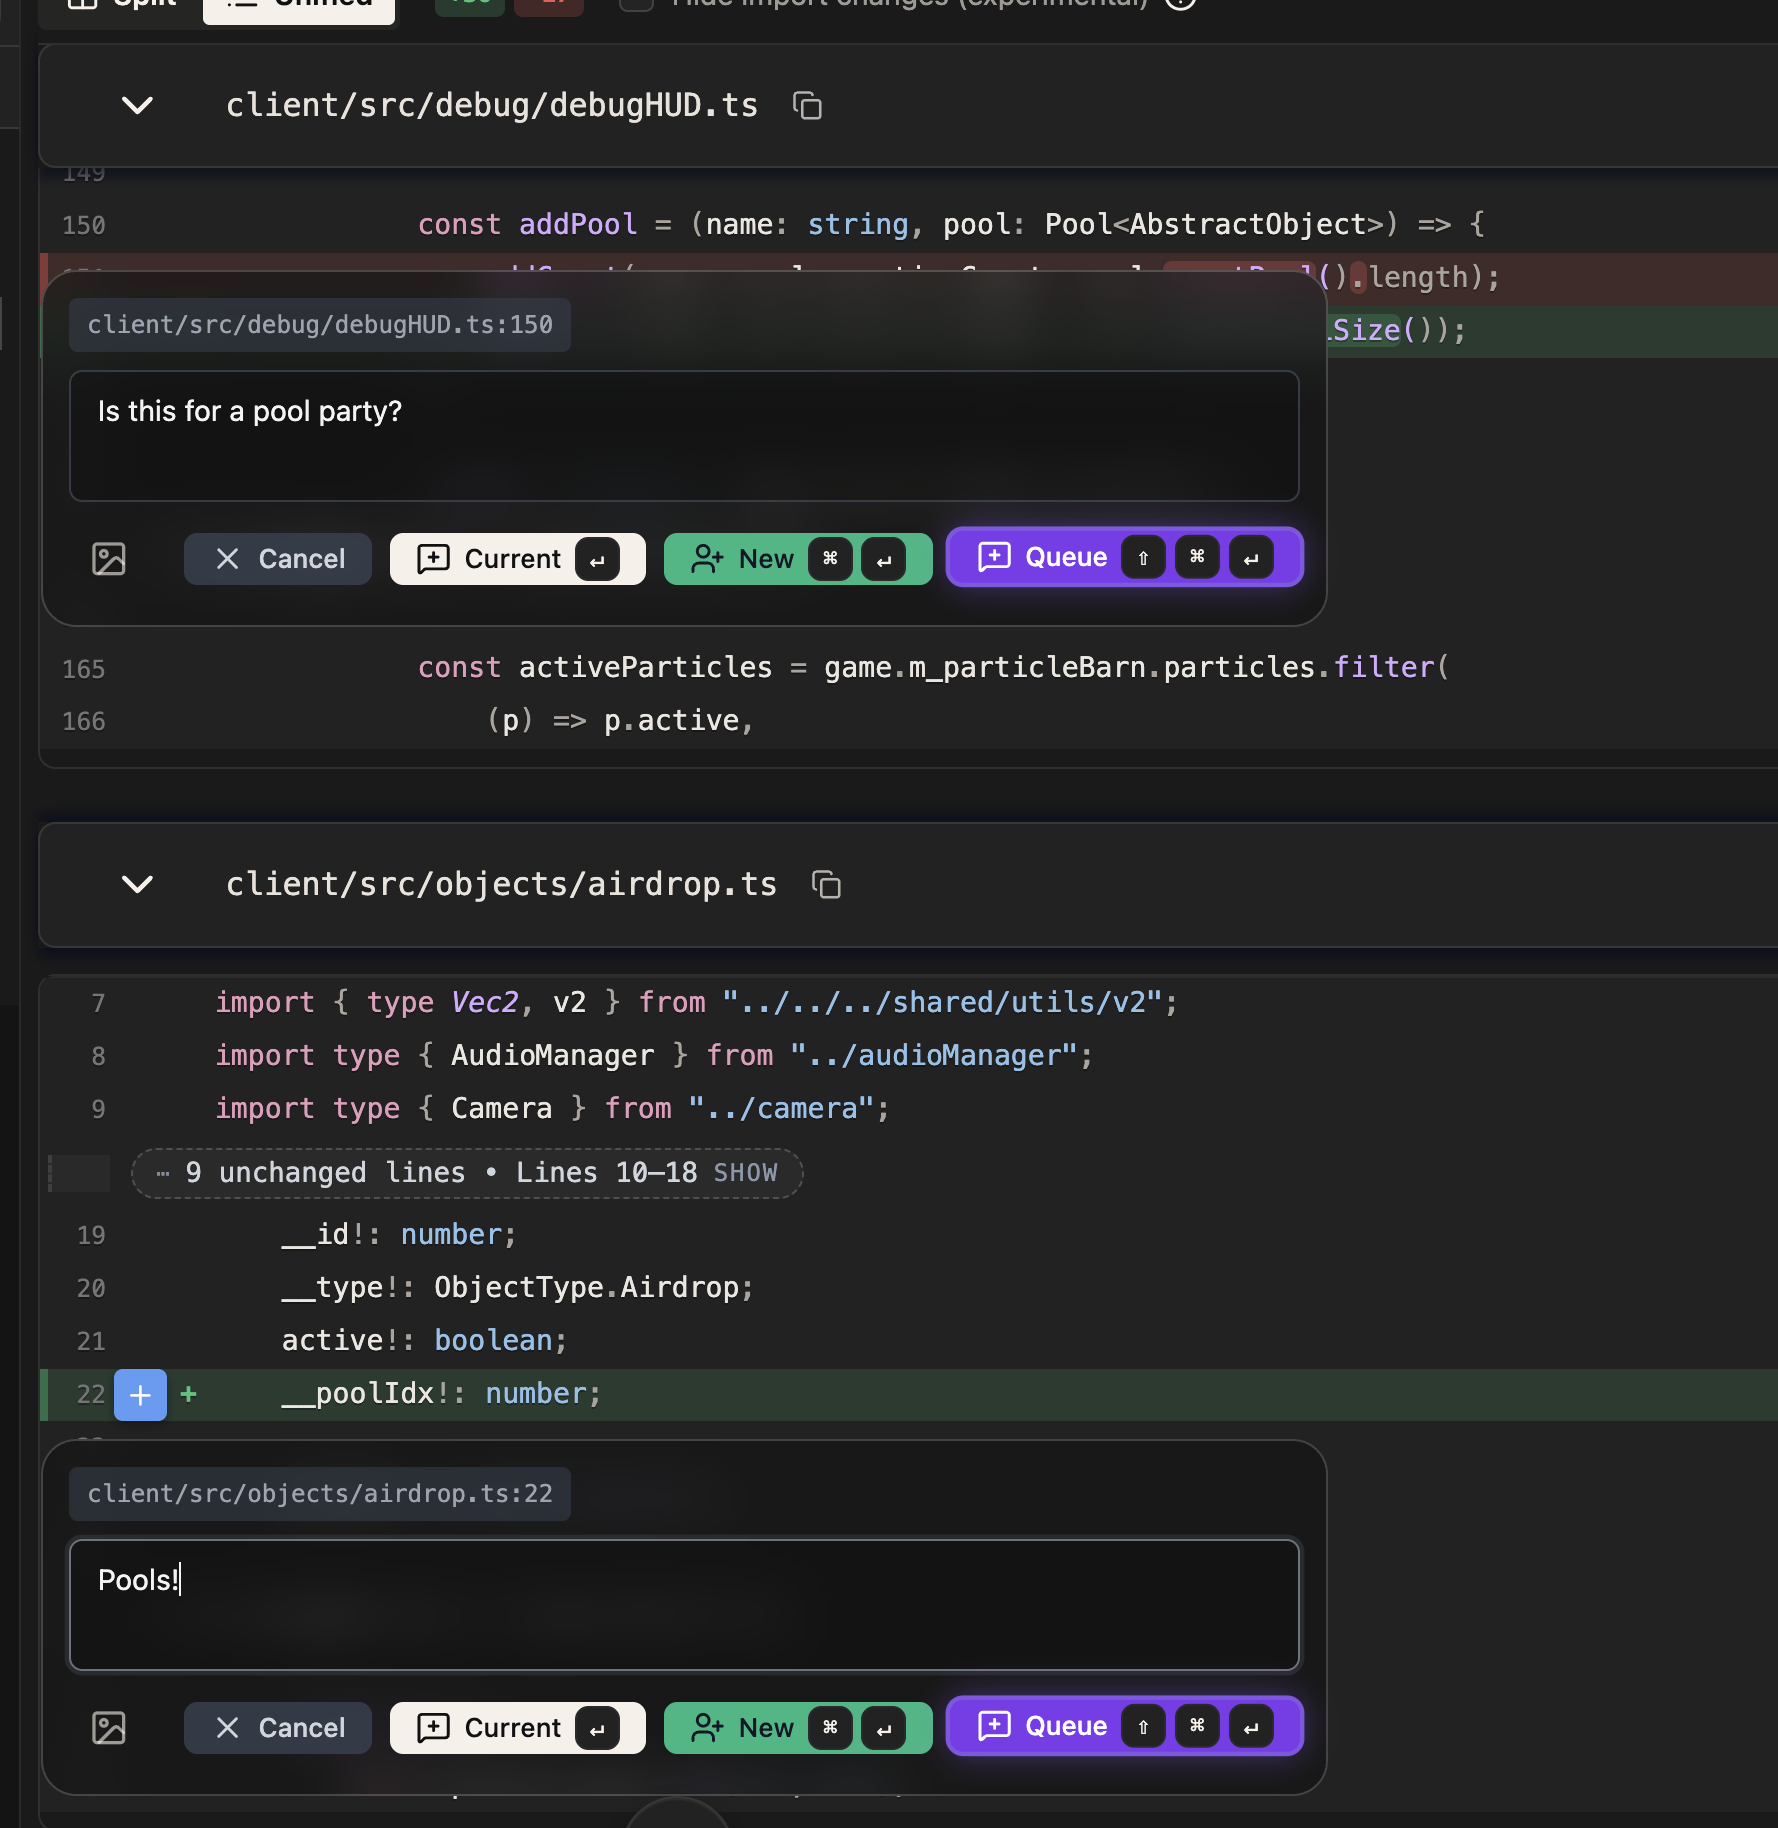1778x1828 pixels.
Task: Copy the debugHUD.ts file path
Action: 807,105
